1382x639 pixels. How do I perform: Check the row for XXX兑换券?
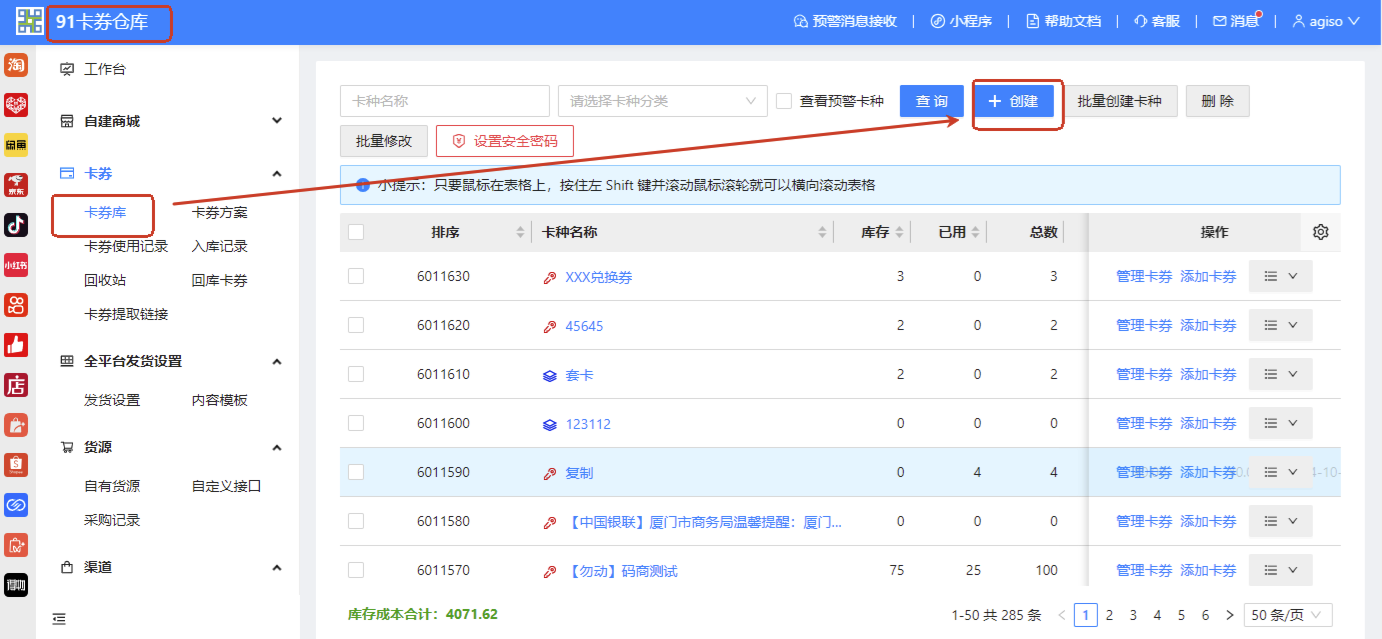pos(356,277)
